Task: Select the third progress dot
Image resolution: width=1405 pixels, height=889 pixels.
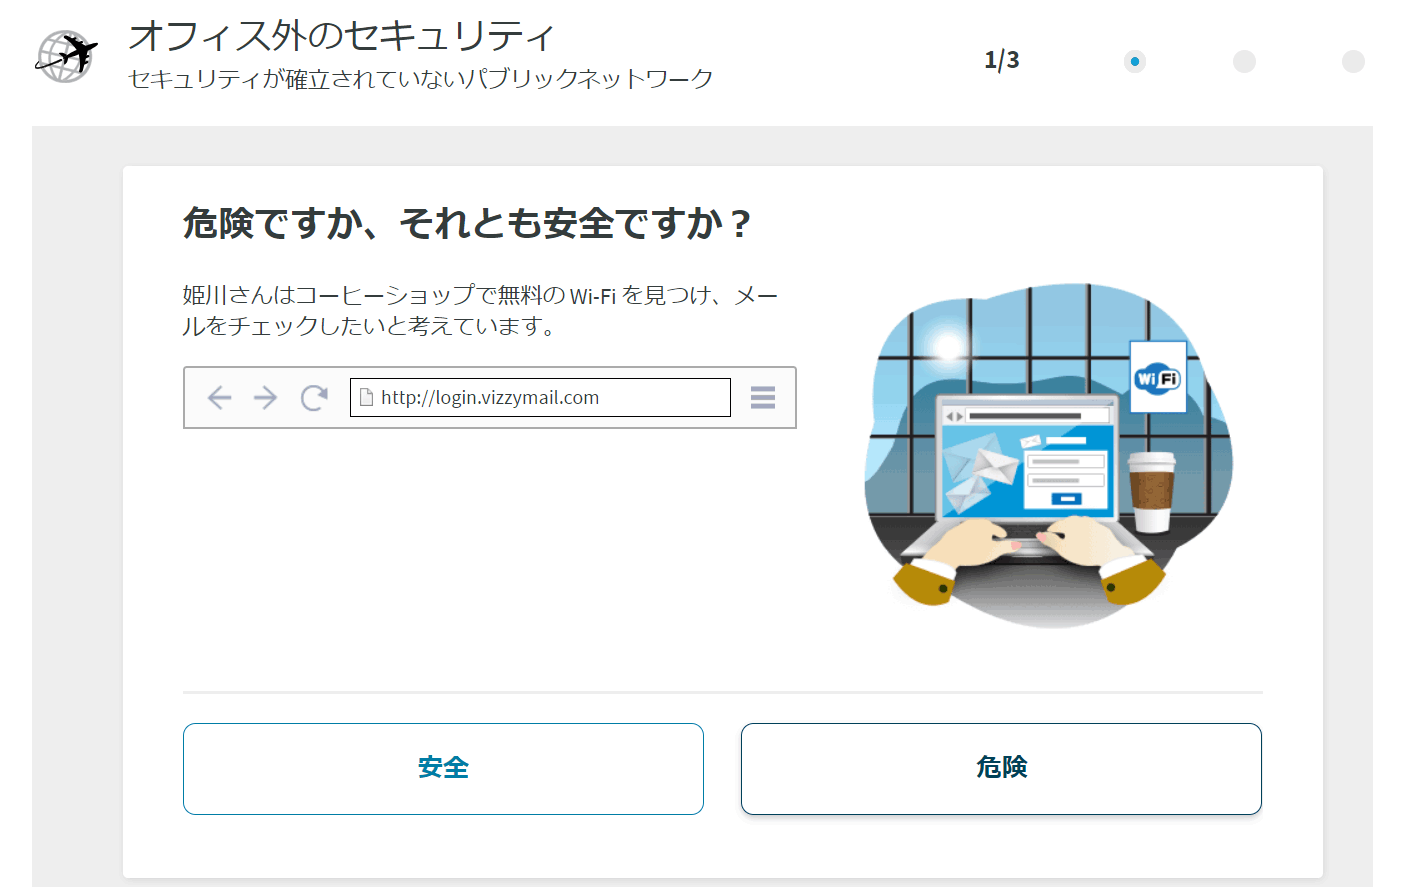Action: pyautogui.click(x=1353, y=62)
